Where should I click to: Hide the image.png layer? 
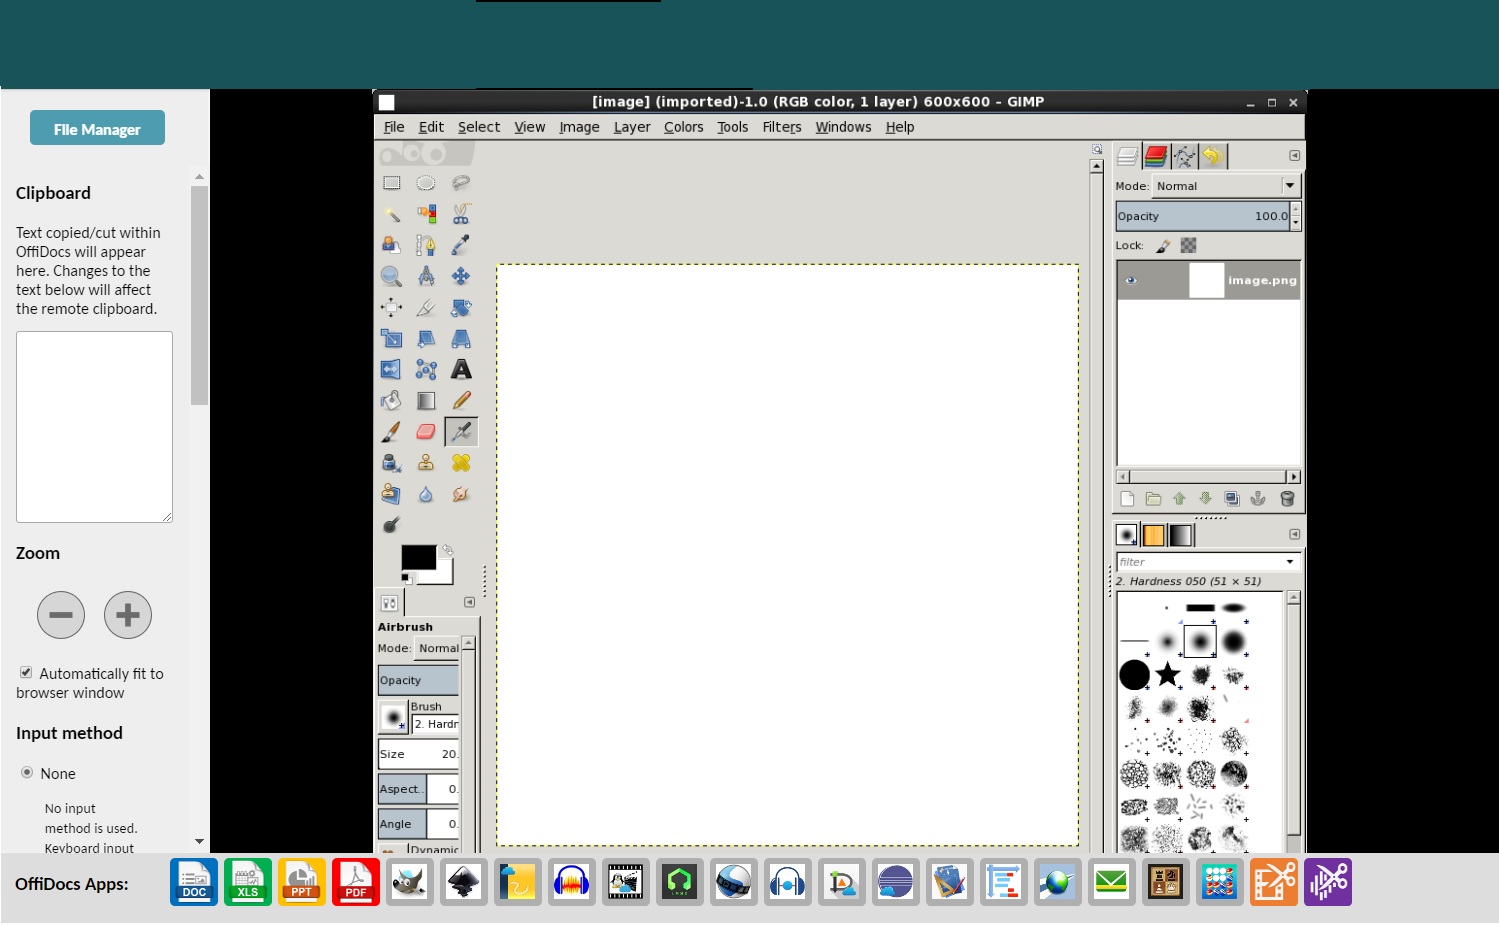pyautogui.click(x=1130, y=281)
